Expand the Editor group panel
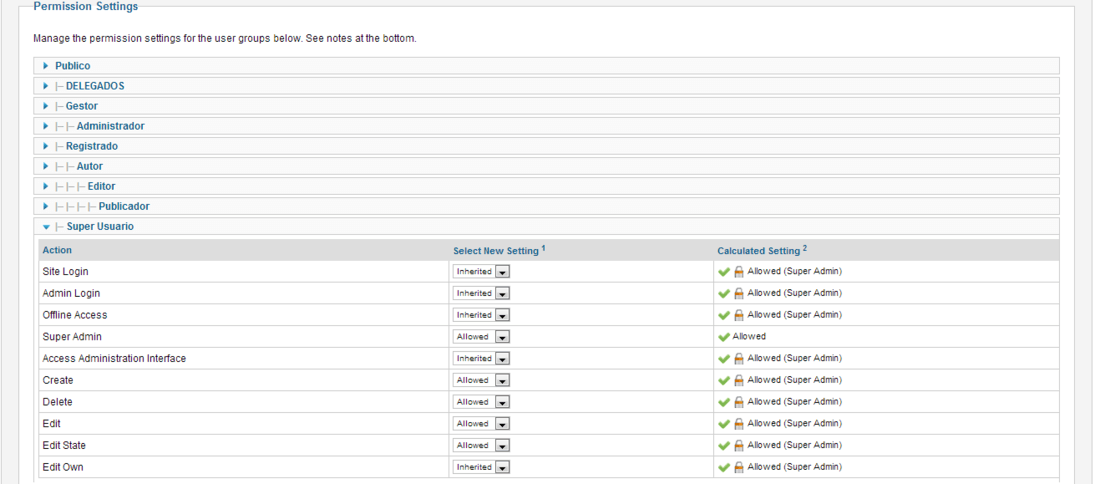This screenshot has height=484, width=1100. click(x=546, y=187)
